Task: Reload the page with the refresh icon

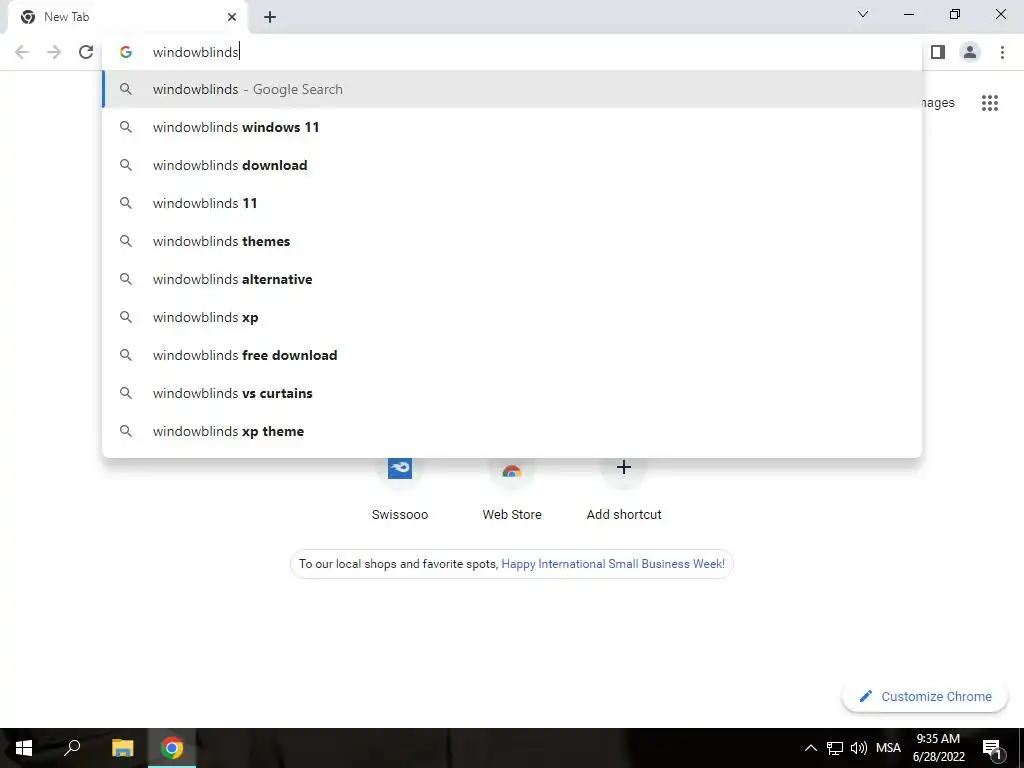Action: pos(86,52)
